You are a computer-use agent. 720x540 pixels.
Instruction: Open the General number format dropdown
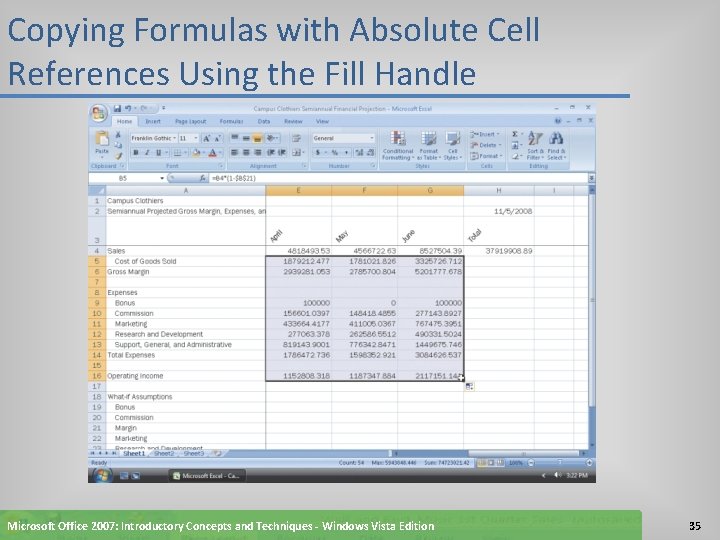[x=371, y=138]
